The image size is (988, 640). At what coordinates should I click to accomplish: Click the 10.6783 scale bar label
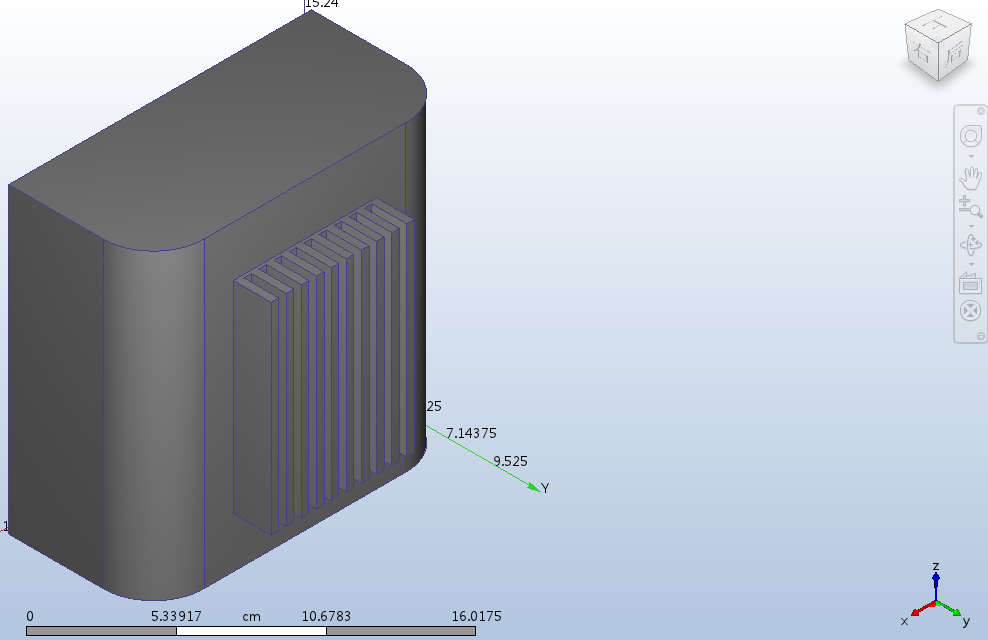(326, 616)
